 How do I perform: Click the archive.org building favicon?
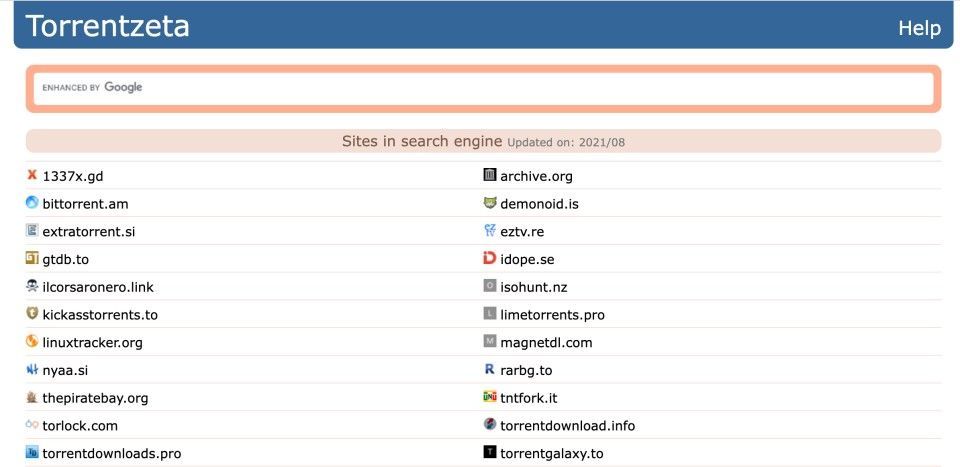click(489, 175)
